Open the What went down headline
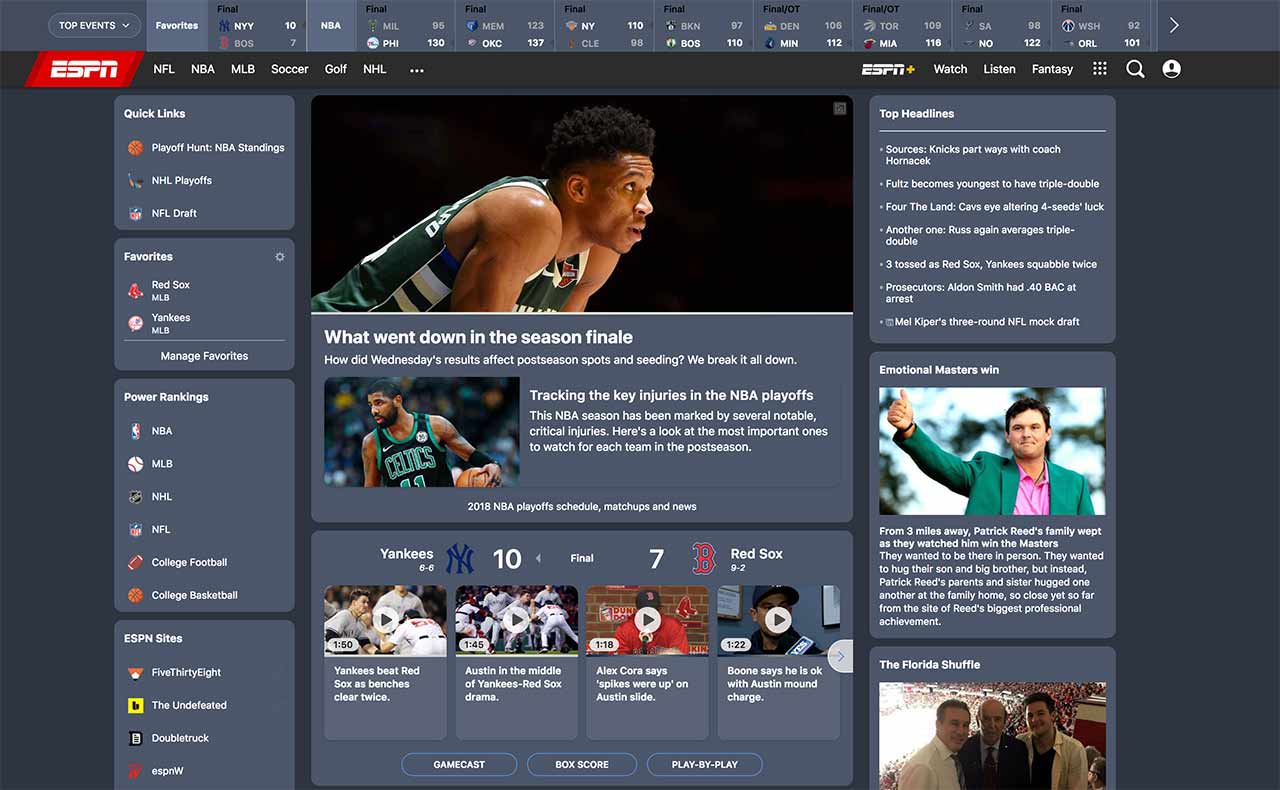This screenshot has height=790, width=1280. 478,337
